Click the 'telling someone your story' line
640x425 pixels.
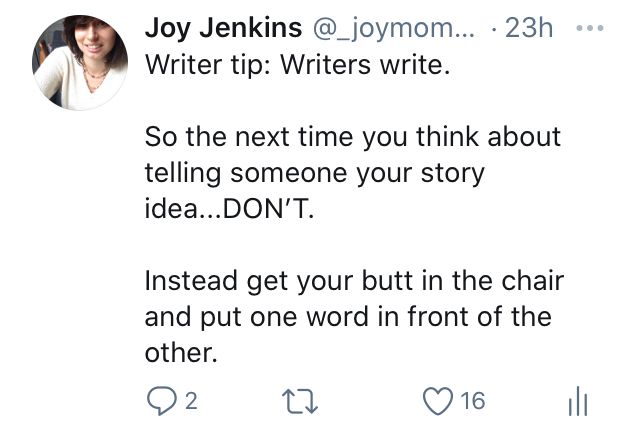(315, 174)
